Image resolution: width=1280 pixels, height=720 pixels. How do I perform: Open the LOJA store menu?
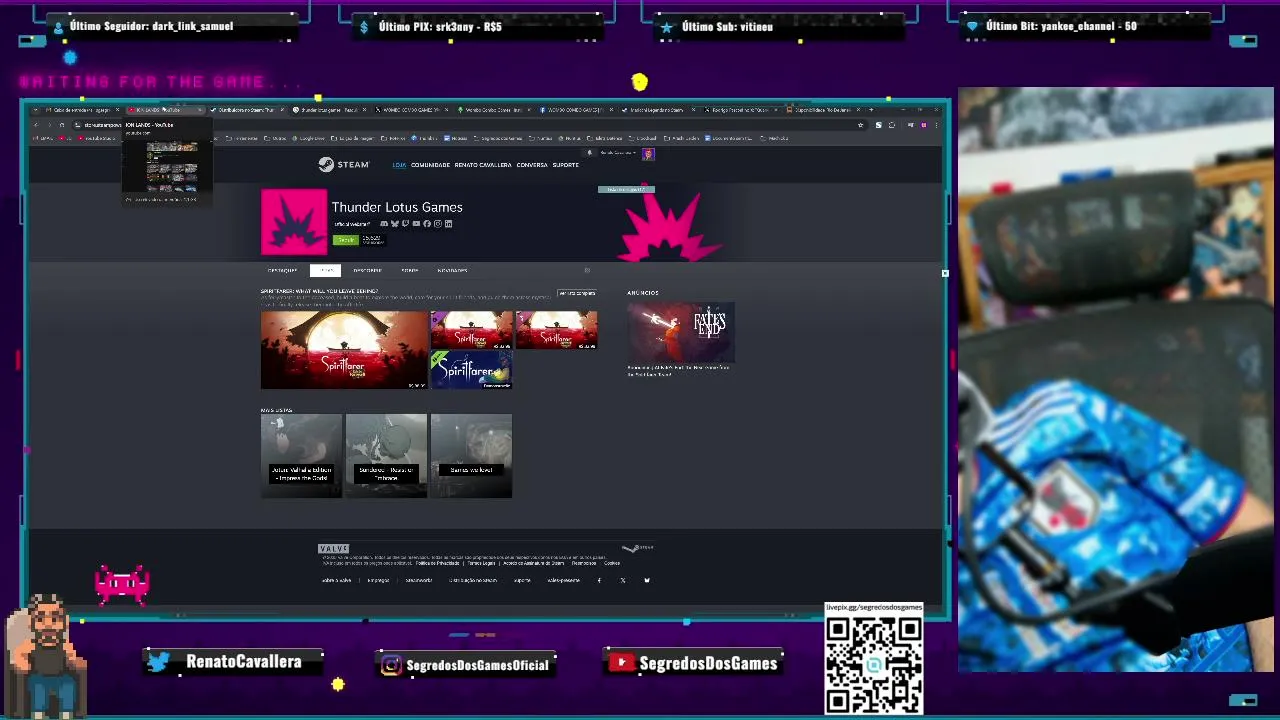(x=399, y=165)
